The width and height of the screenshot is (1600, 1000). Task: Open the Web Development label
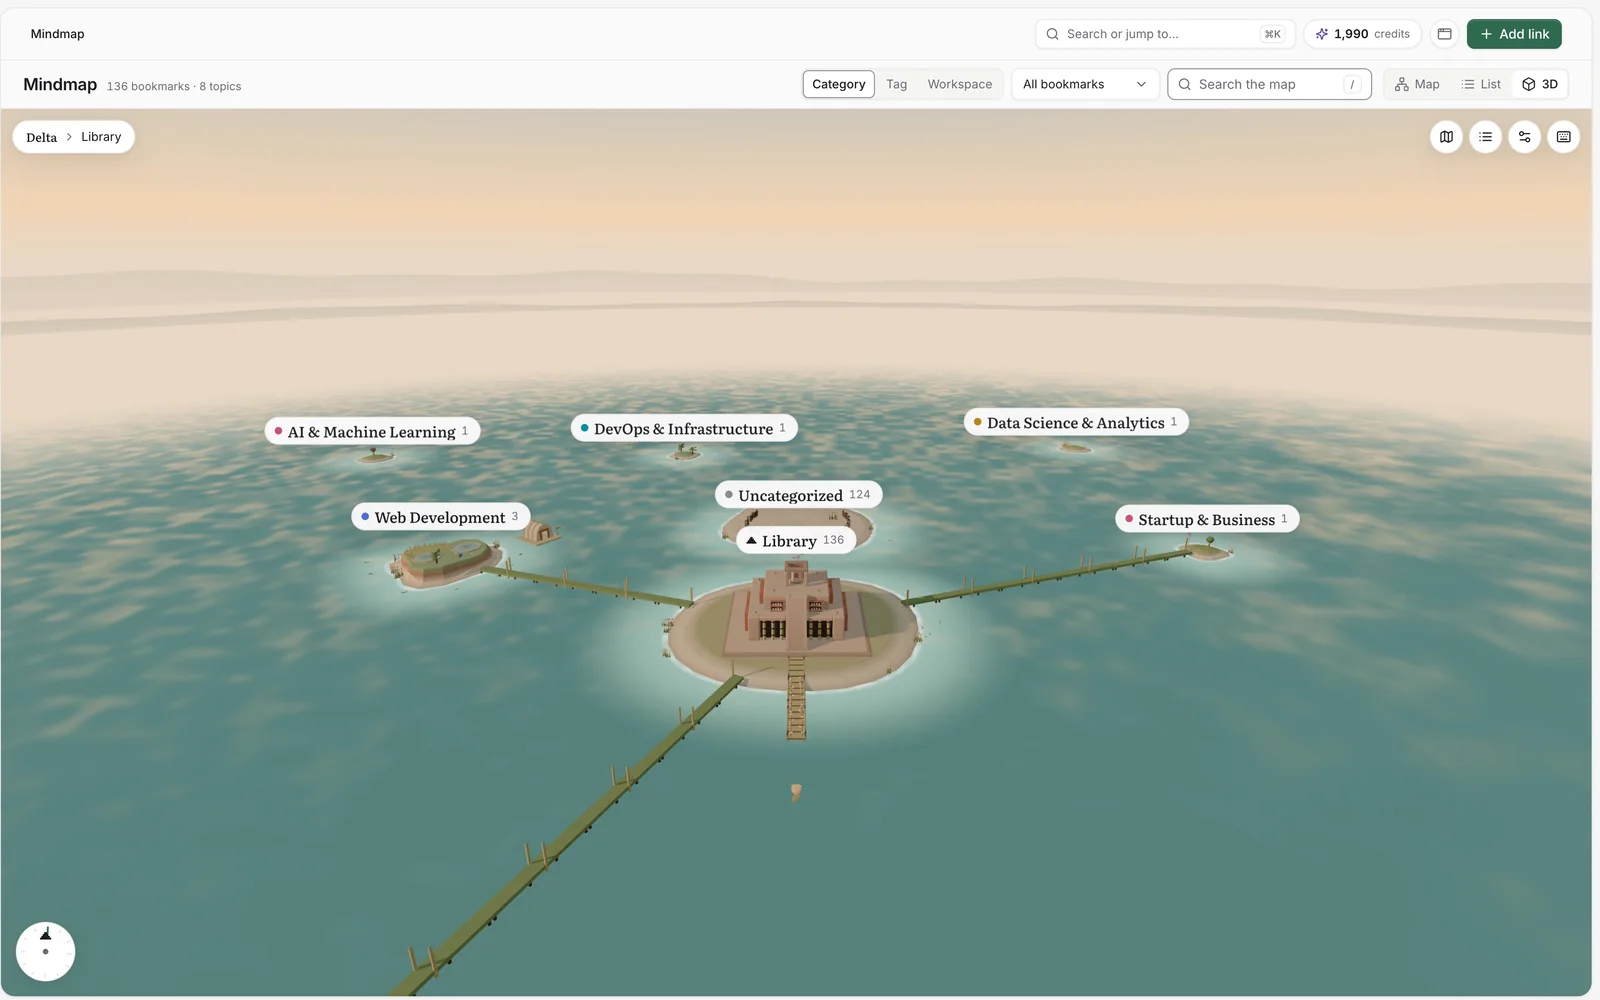(441, 517)
